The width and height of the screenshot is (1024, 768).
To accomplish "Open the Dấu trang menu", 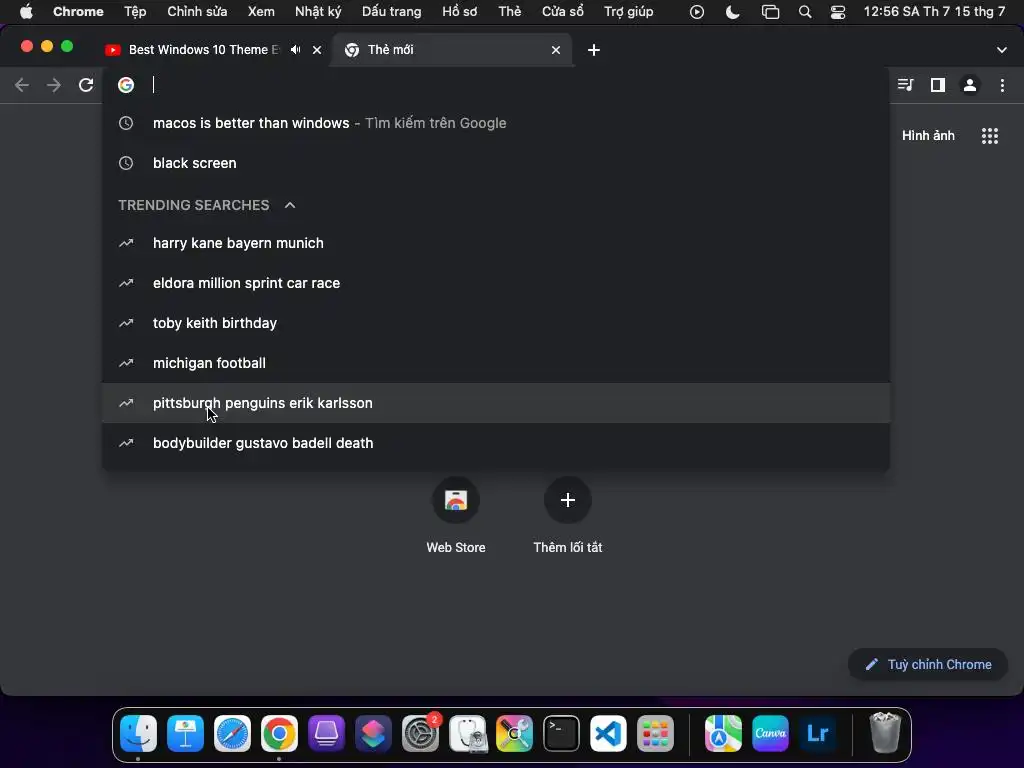I will (392, 12).
